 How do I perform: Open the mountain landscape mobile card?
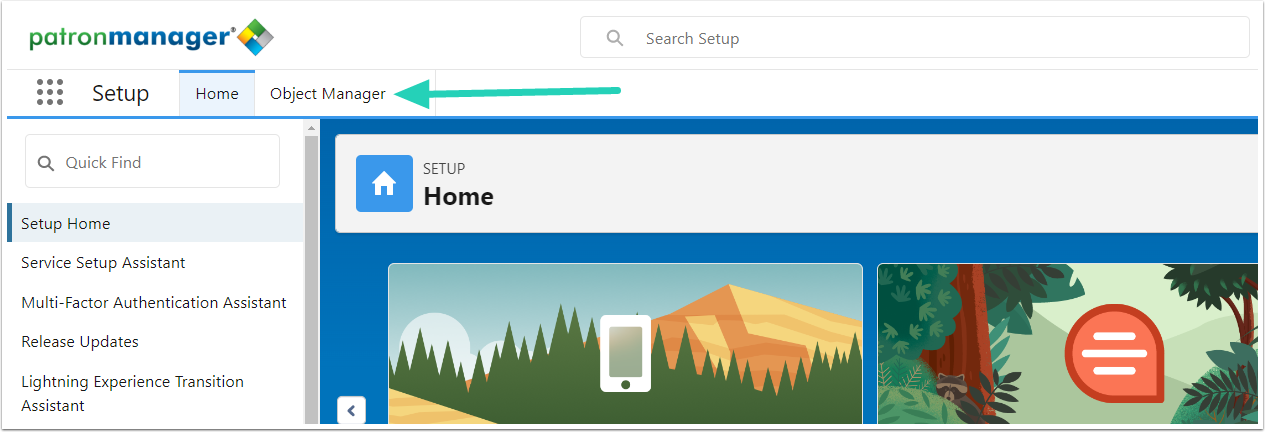625,344
